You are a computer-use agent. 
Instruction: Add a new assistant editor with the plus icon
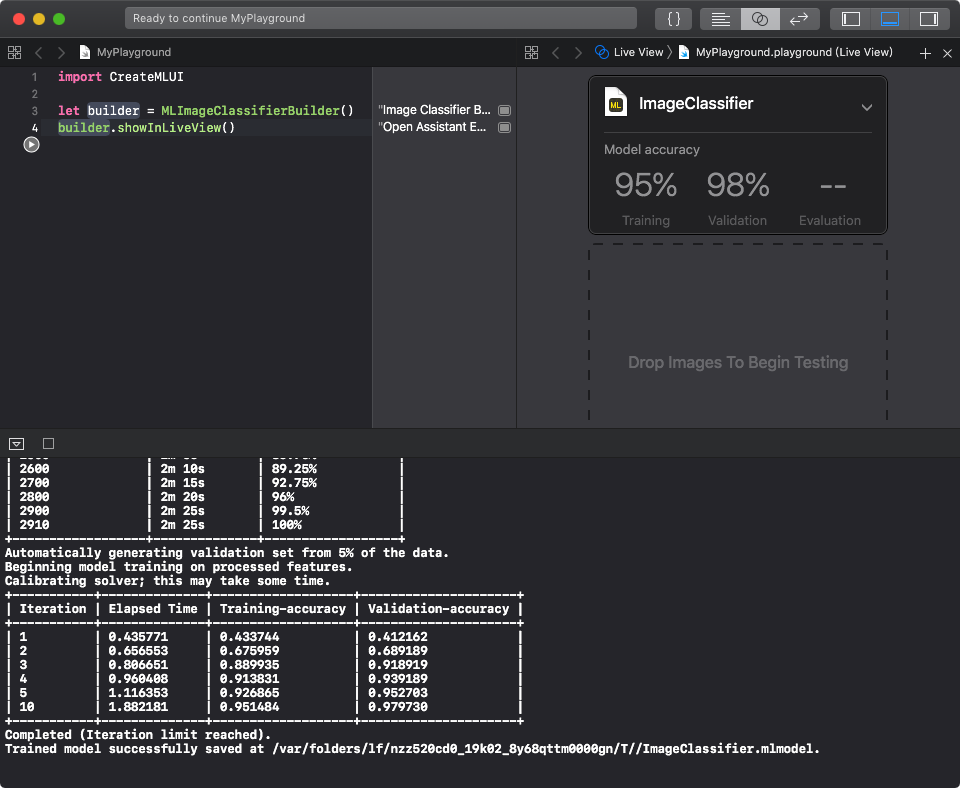[925, 53]
